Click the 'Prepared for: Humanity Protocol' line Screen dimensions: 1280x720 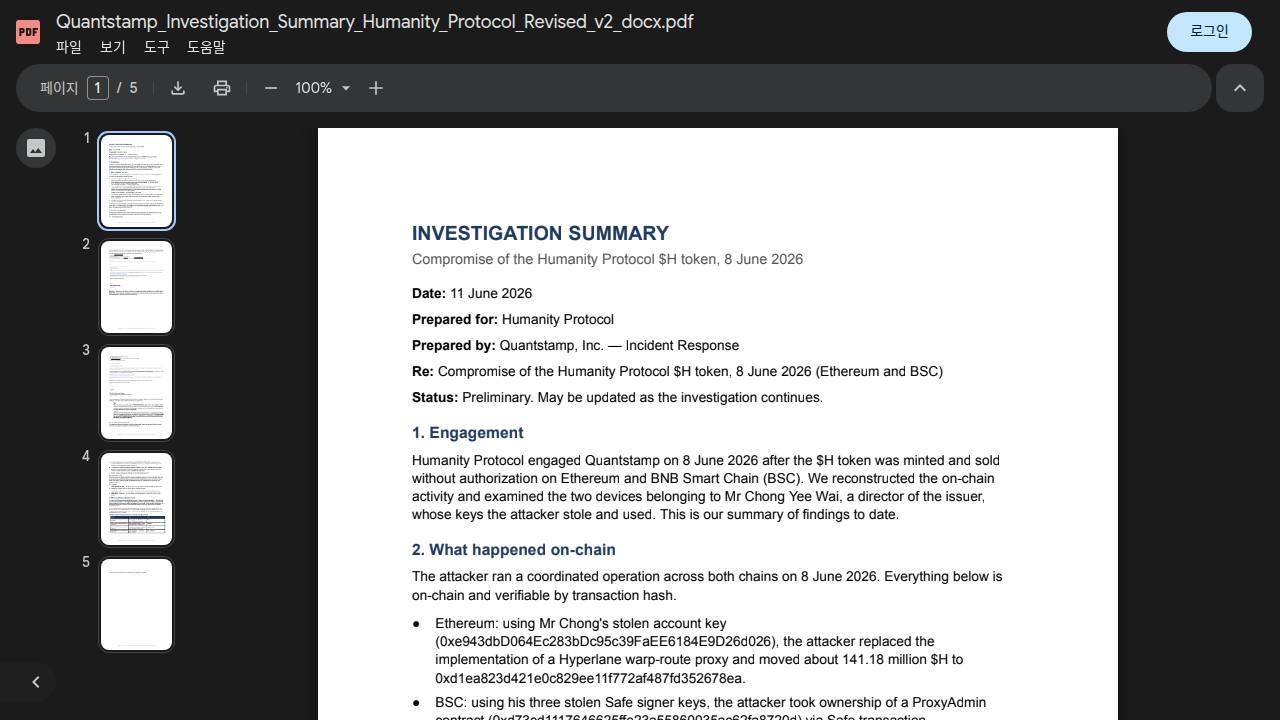click(x=513, y=319)
